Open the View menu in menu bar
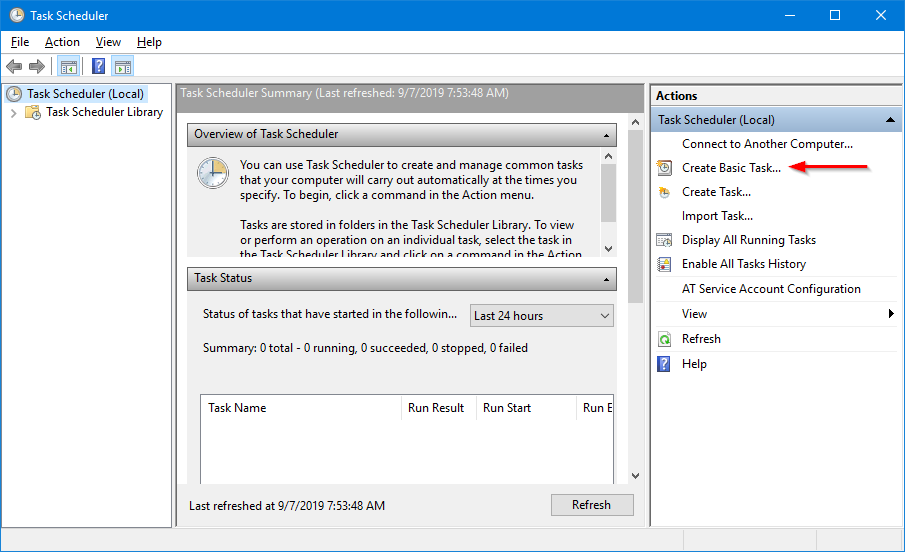Screen dimensions: 905x552 click(108, 42)
